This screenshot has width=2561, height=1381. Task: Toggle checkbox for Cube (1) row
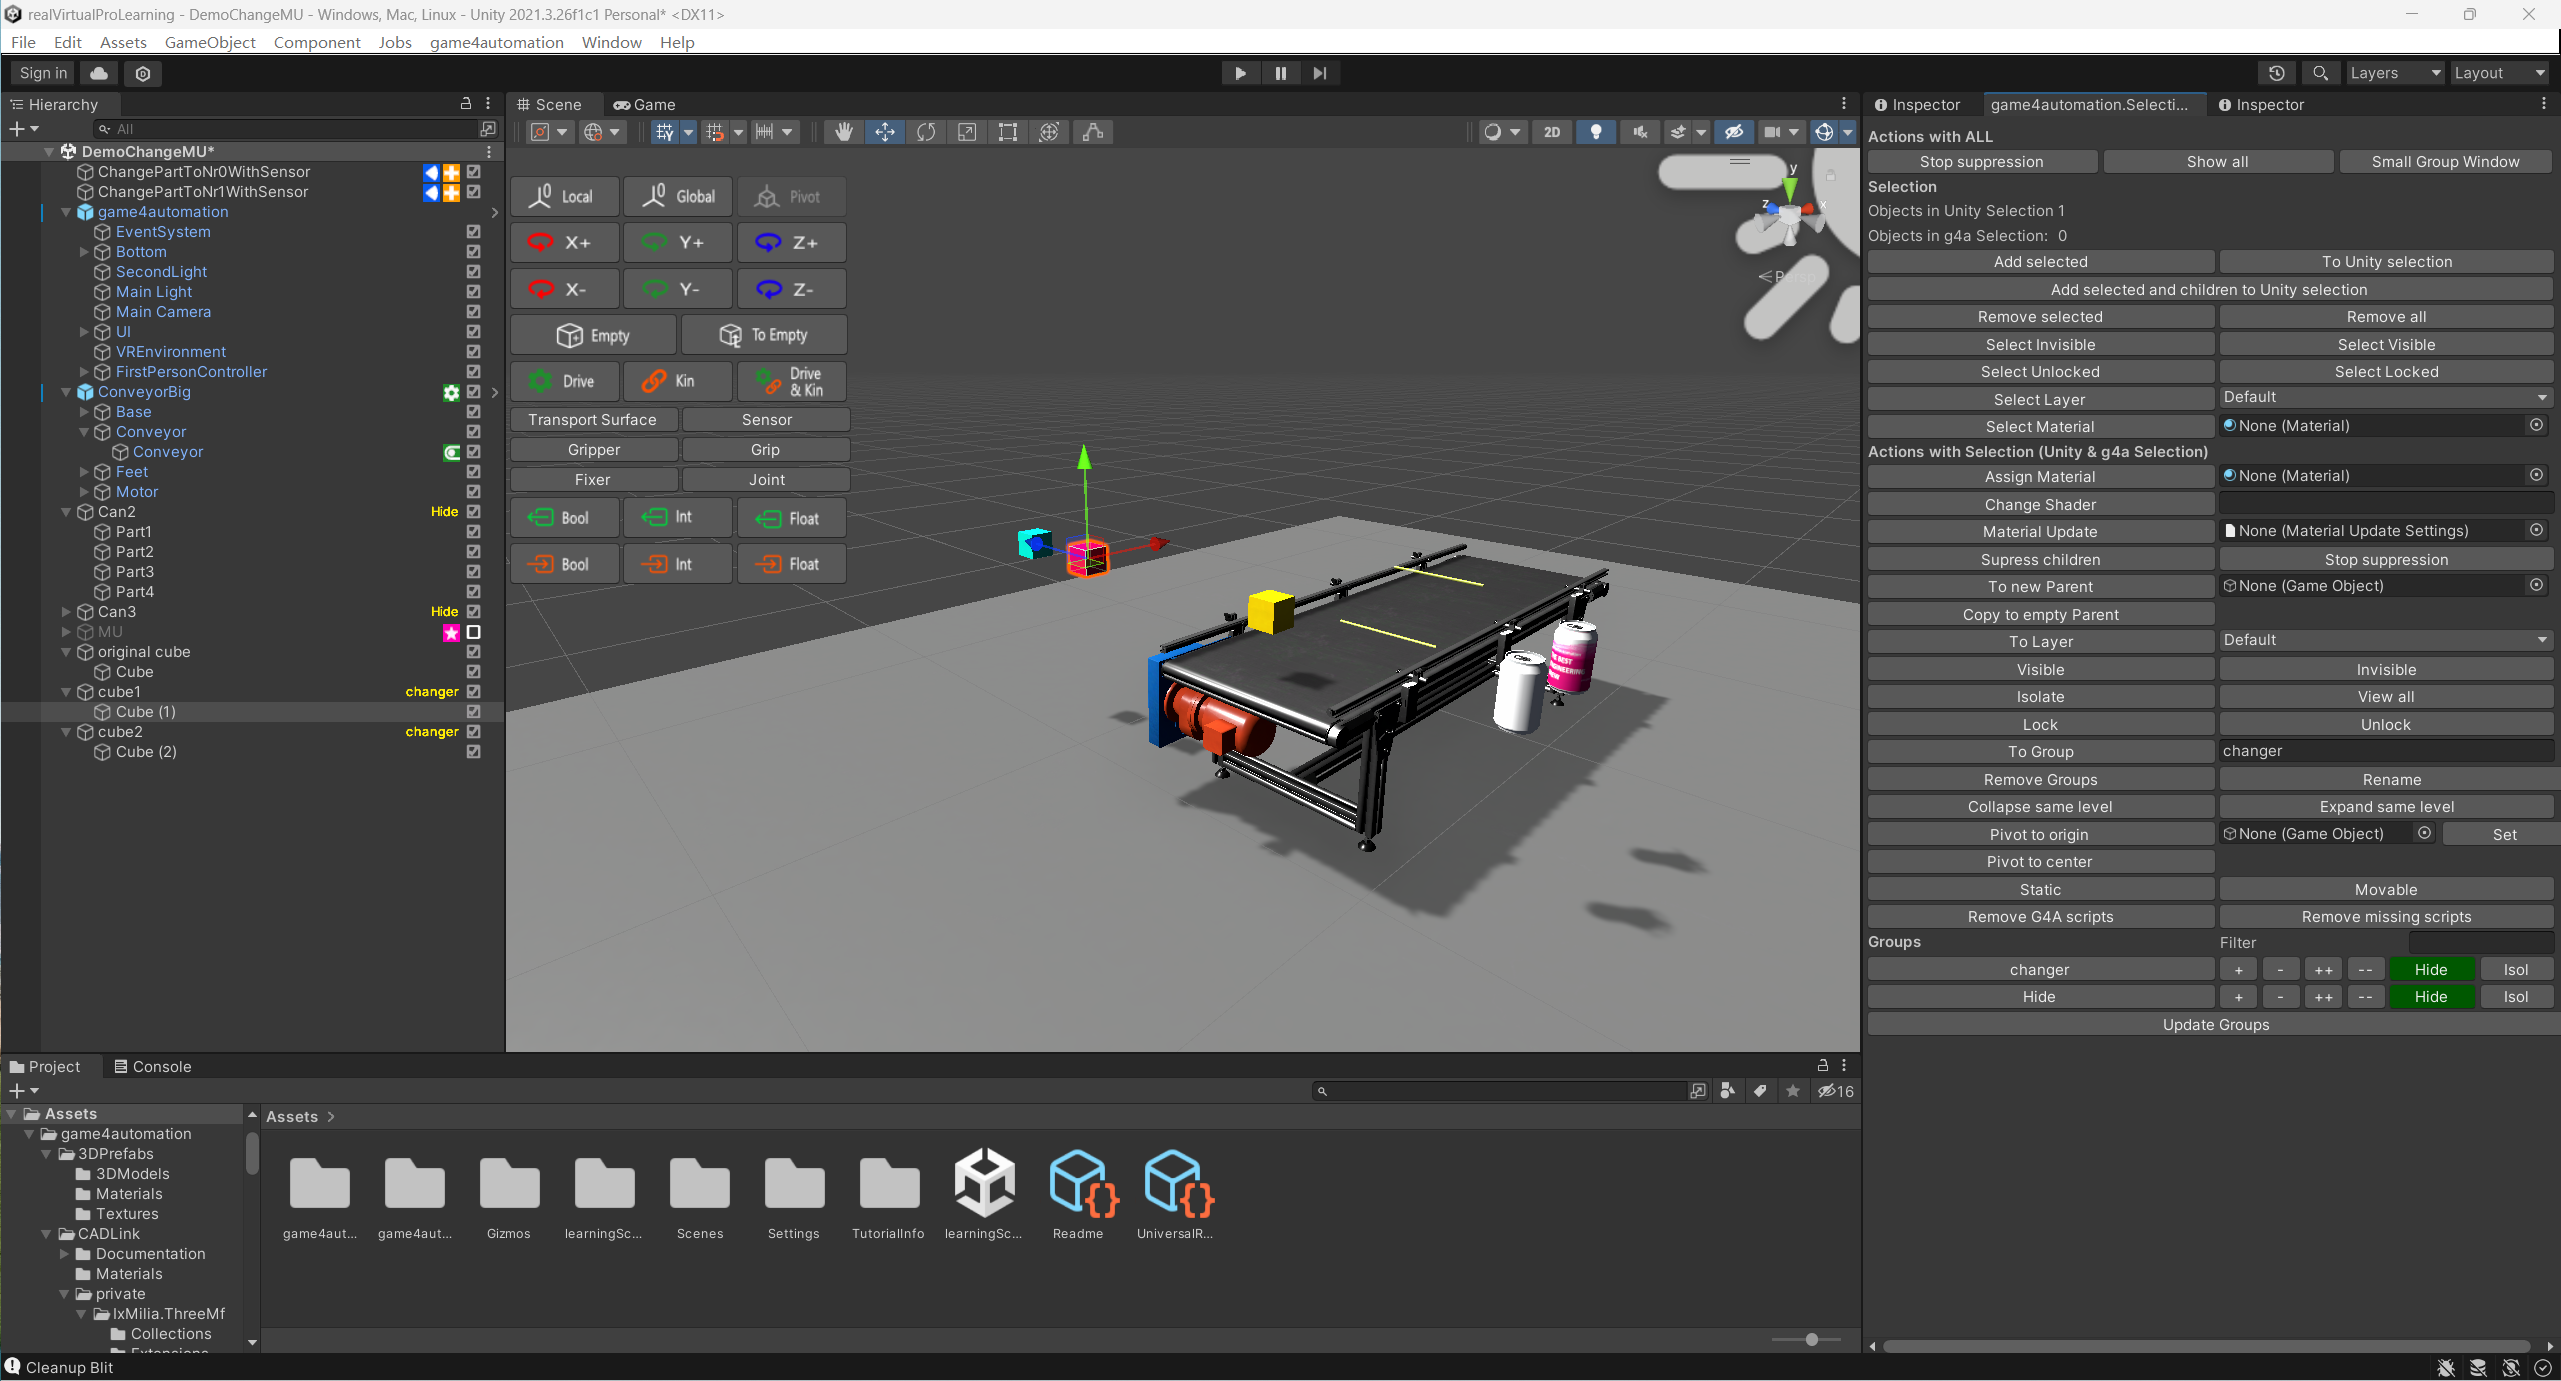coord(474,712)
